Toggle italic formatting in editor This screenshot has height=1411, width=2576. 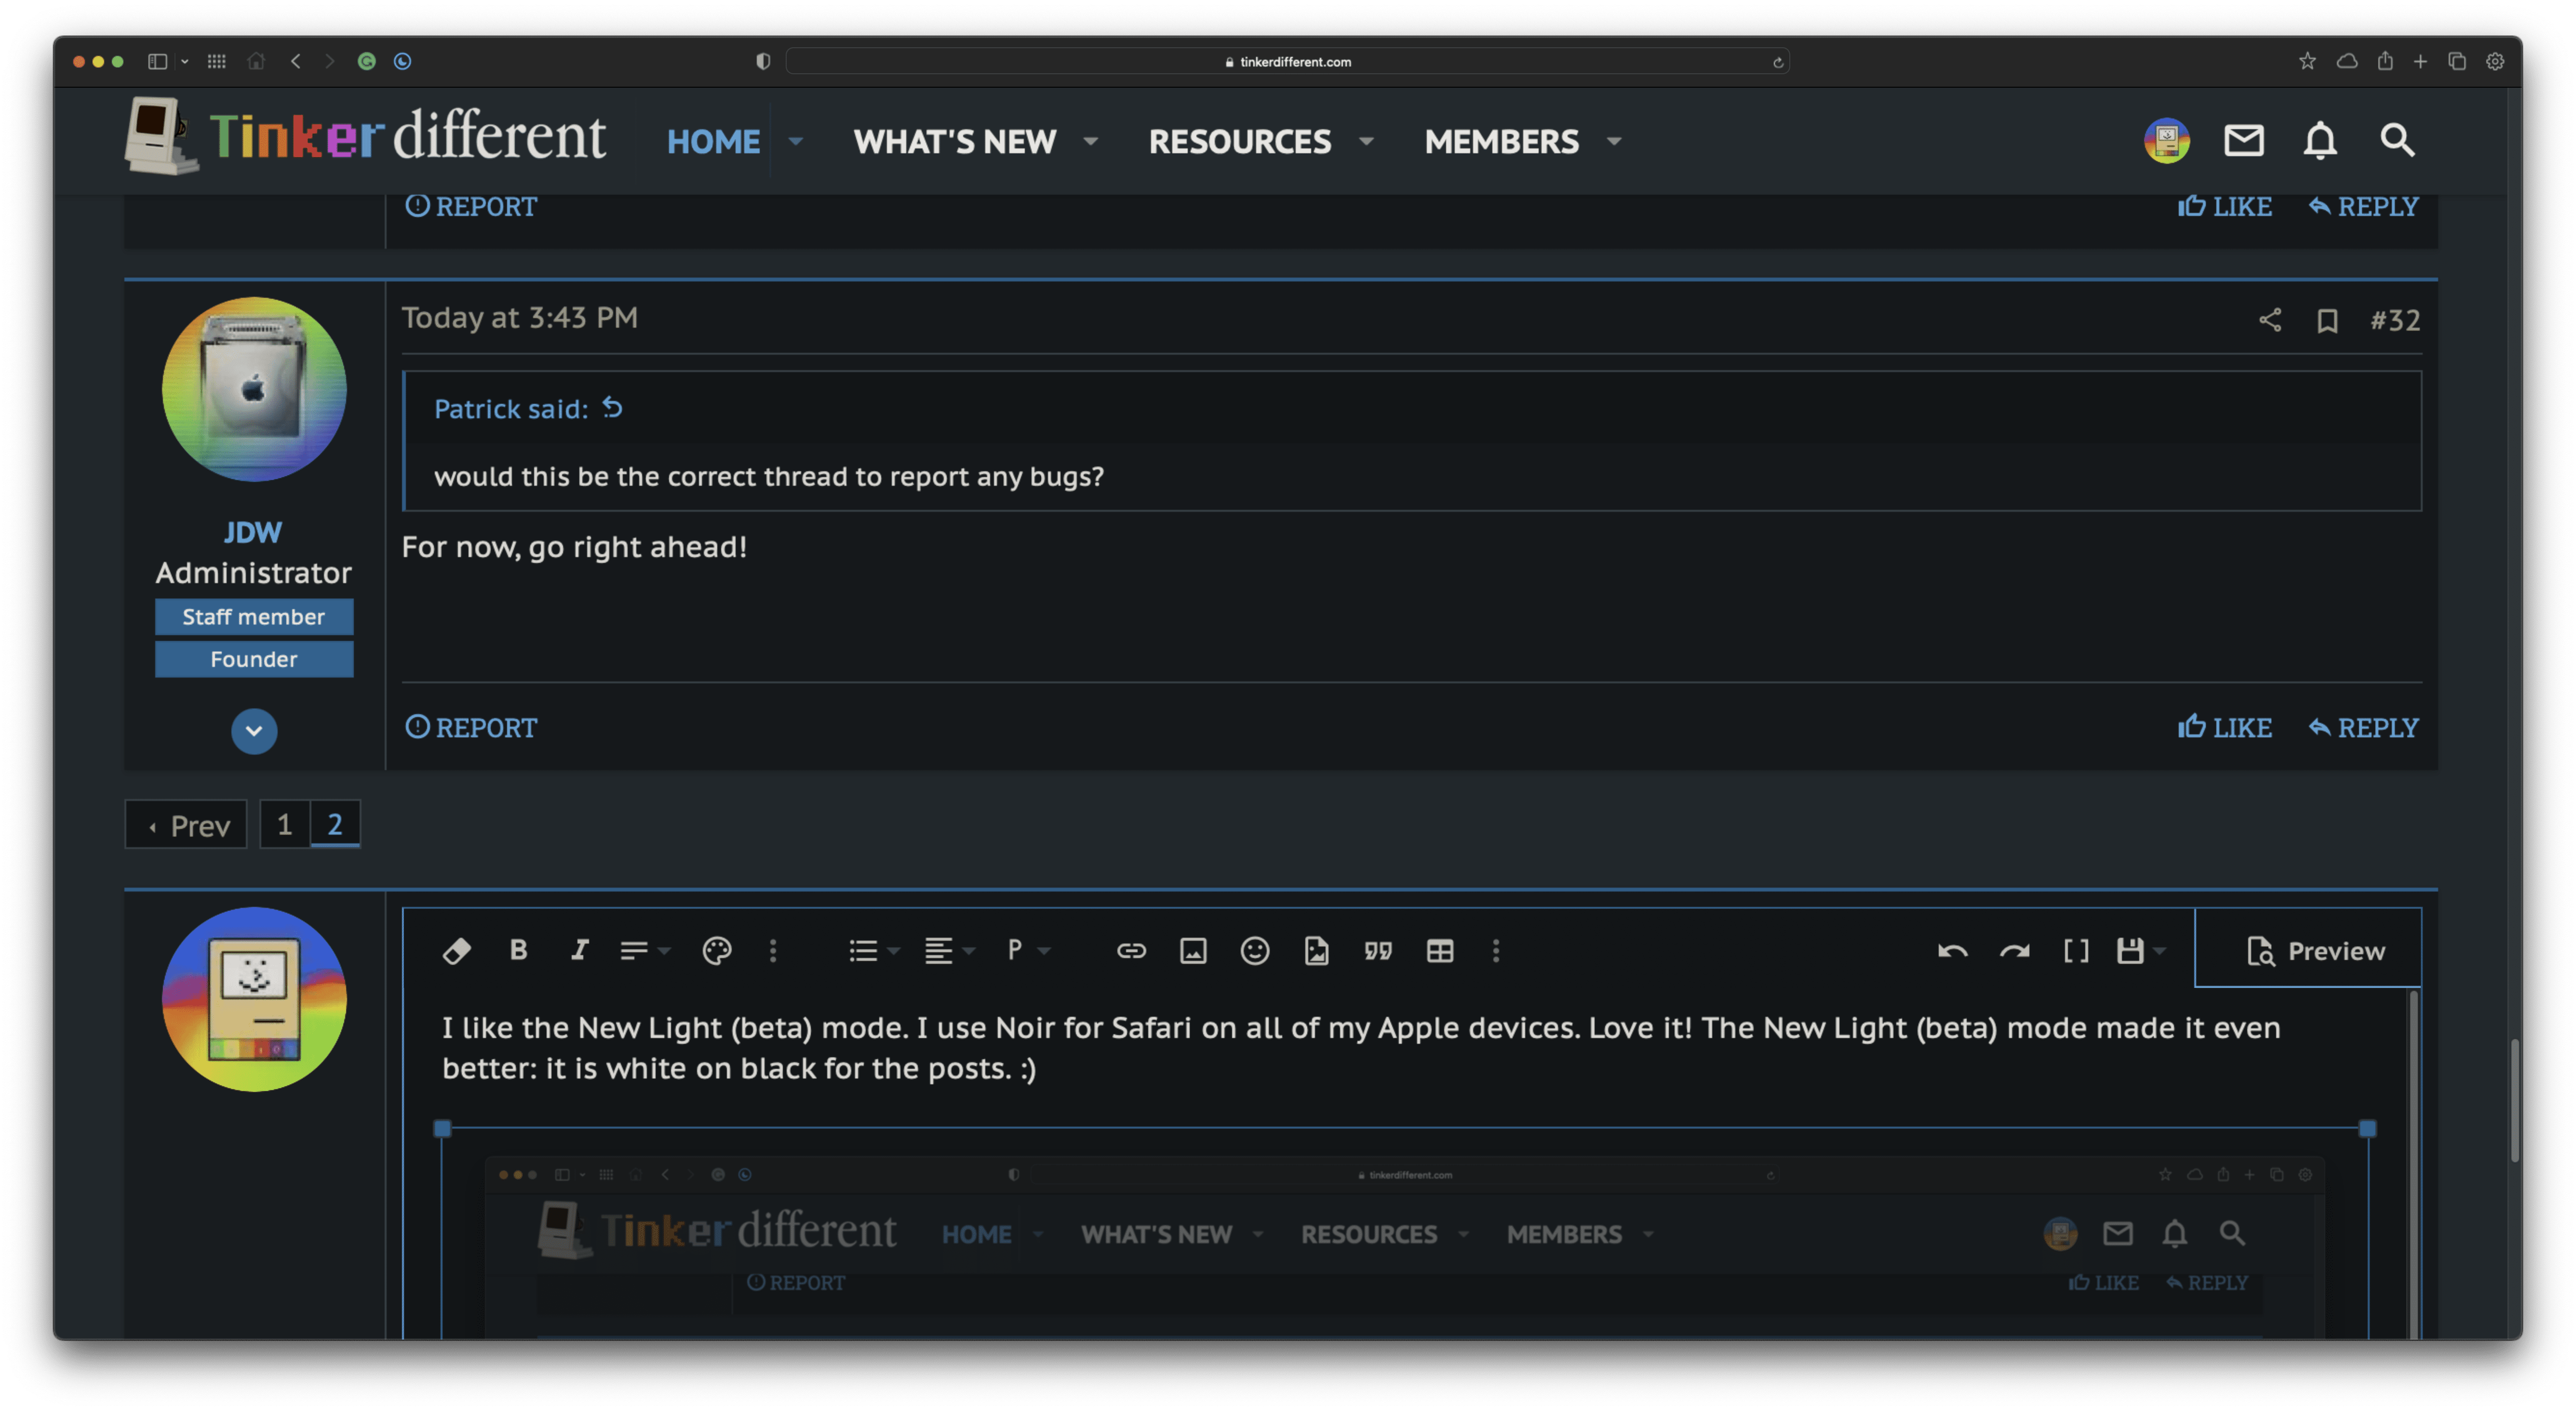coord(579,950)
